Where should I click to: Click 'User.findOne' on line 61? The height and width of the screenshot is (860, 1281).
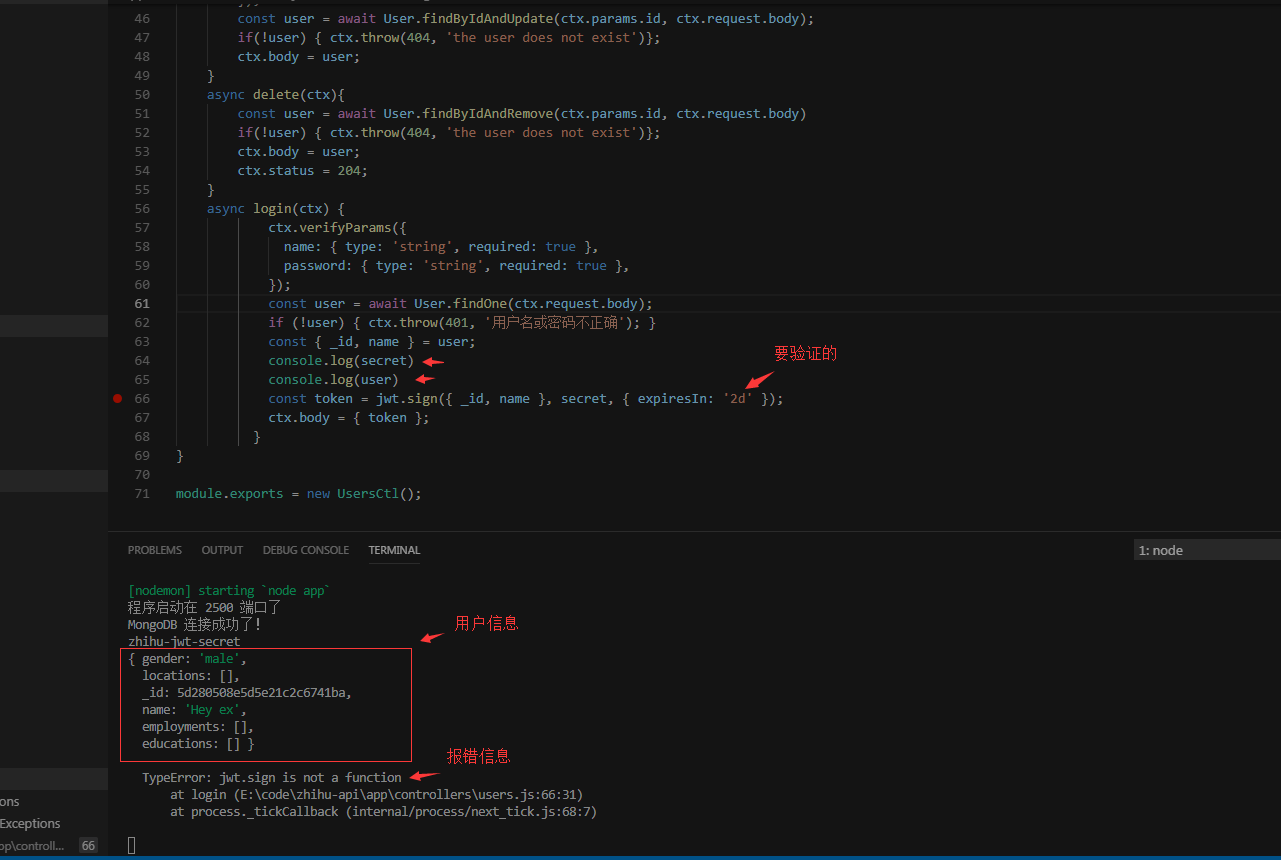click(x=461, y=303)
